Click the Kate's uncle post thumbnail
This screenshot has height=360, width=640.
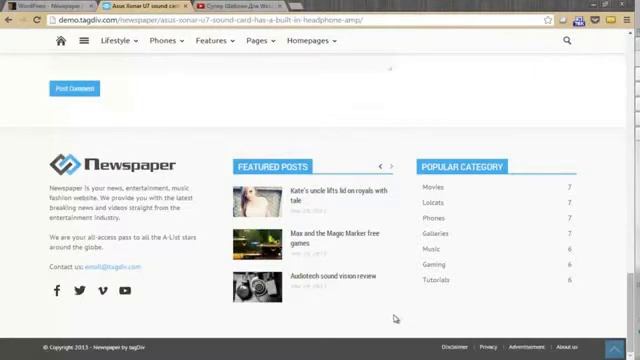pyautogui.click(x=258, y=202)
